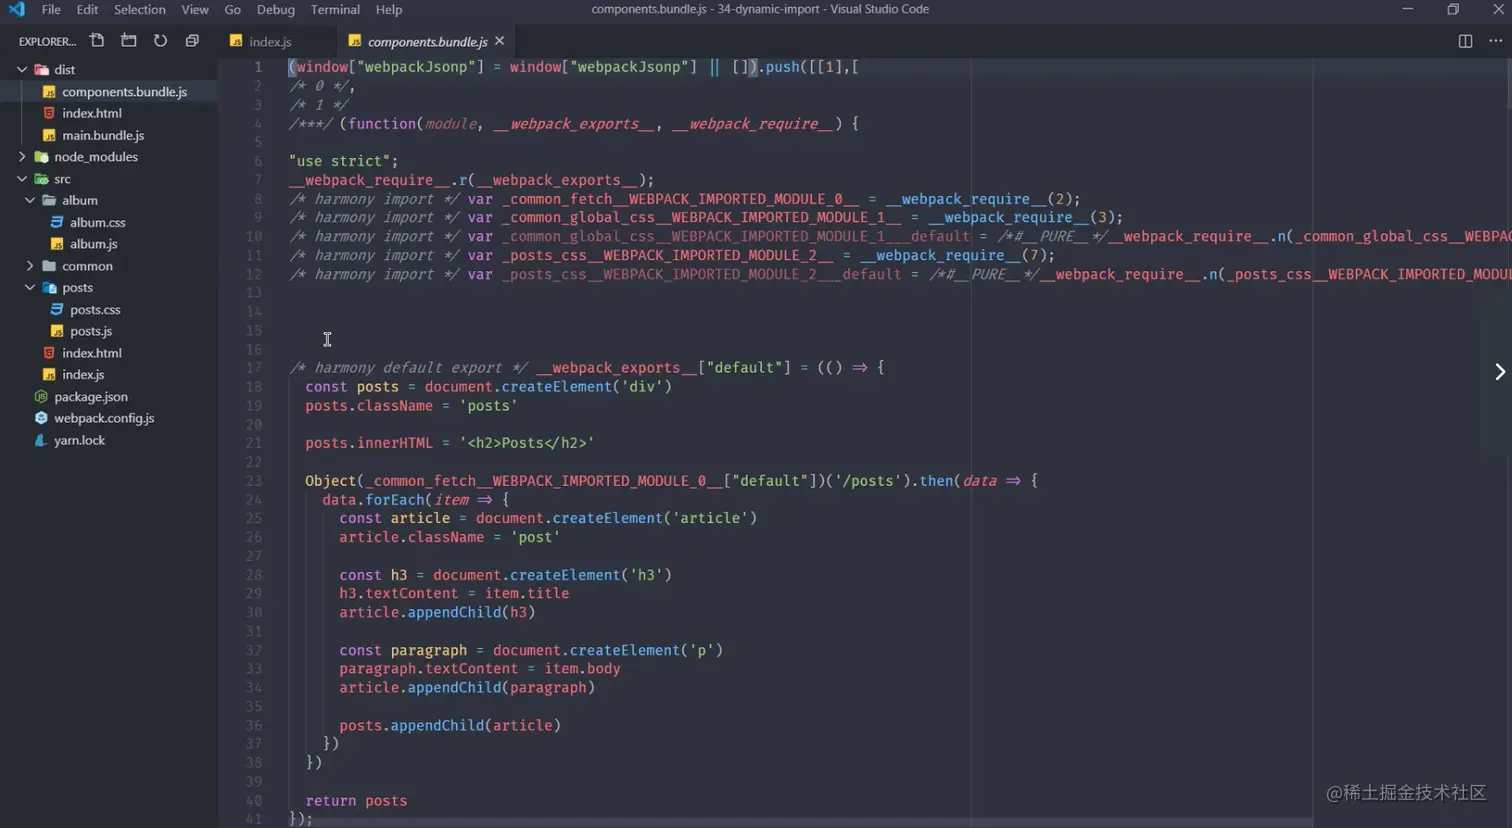Click line number 17 in the gutter
Image resolution: width=1512 pixels, height=828 pixels.
(254, 368)
